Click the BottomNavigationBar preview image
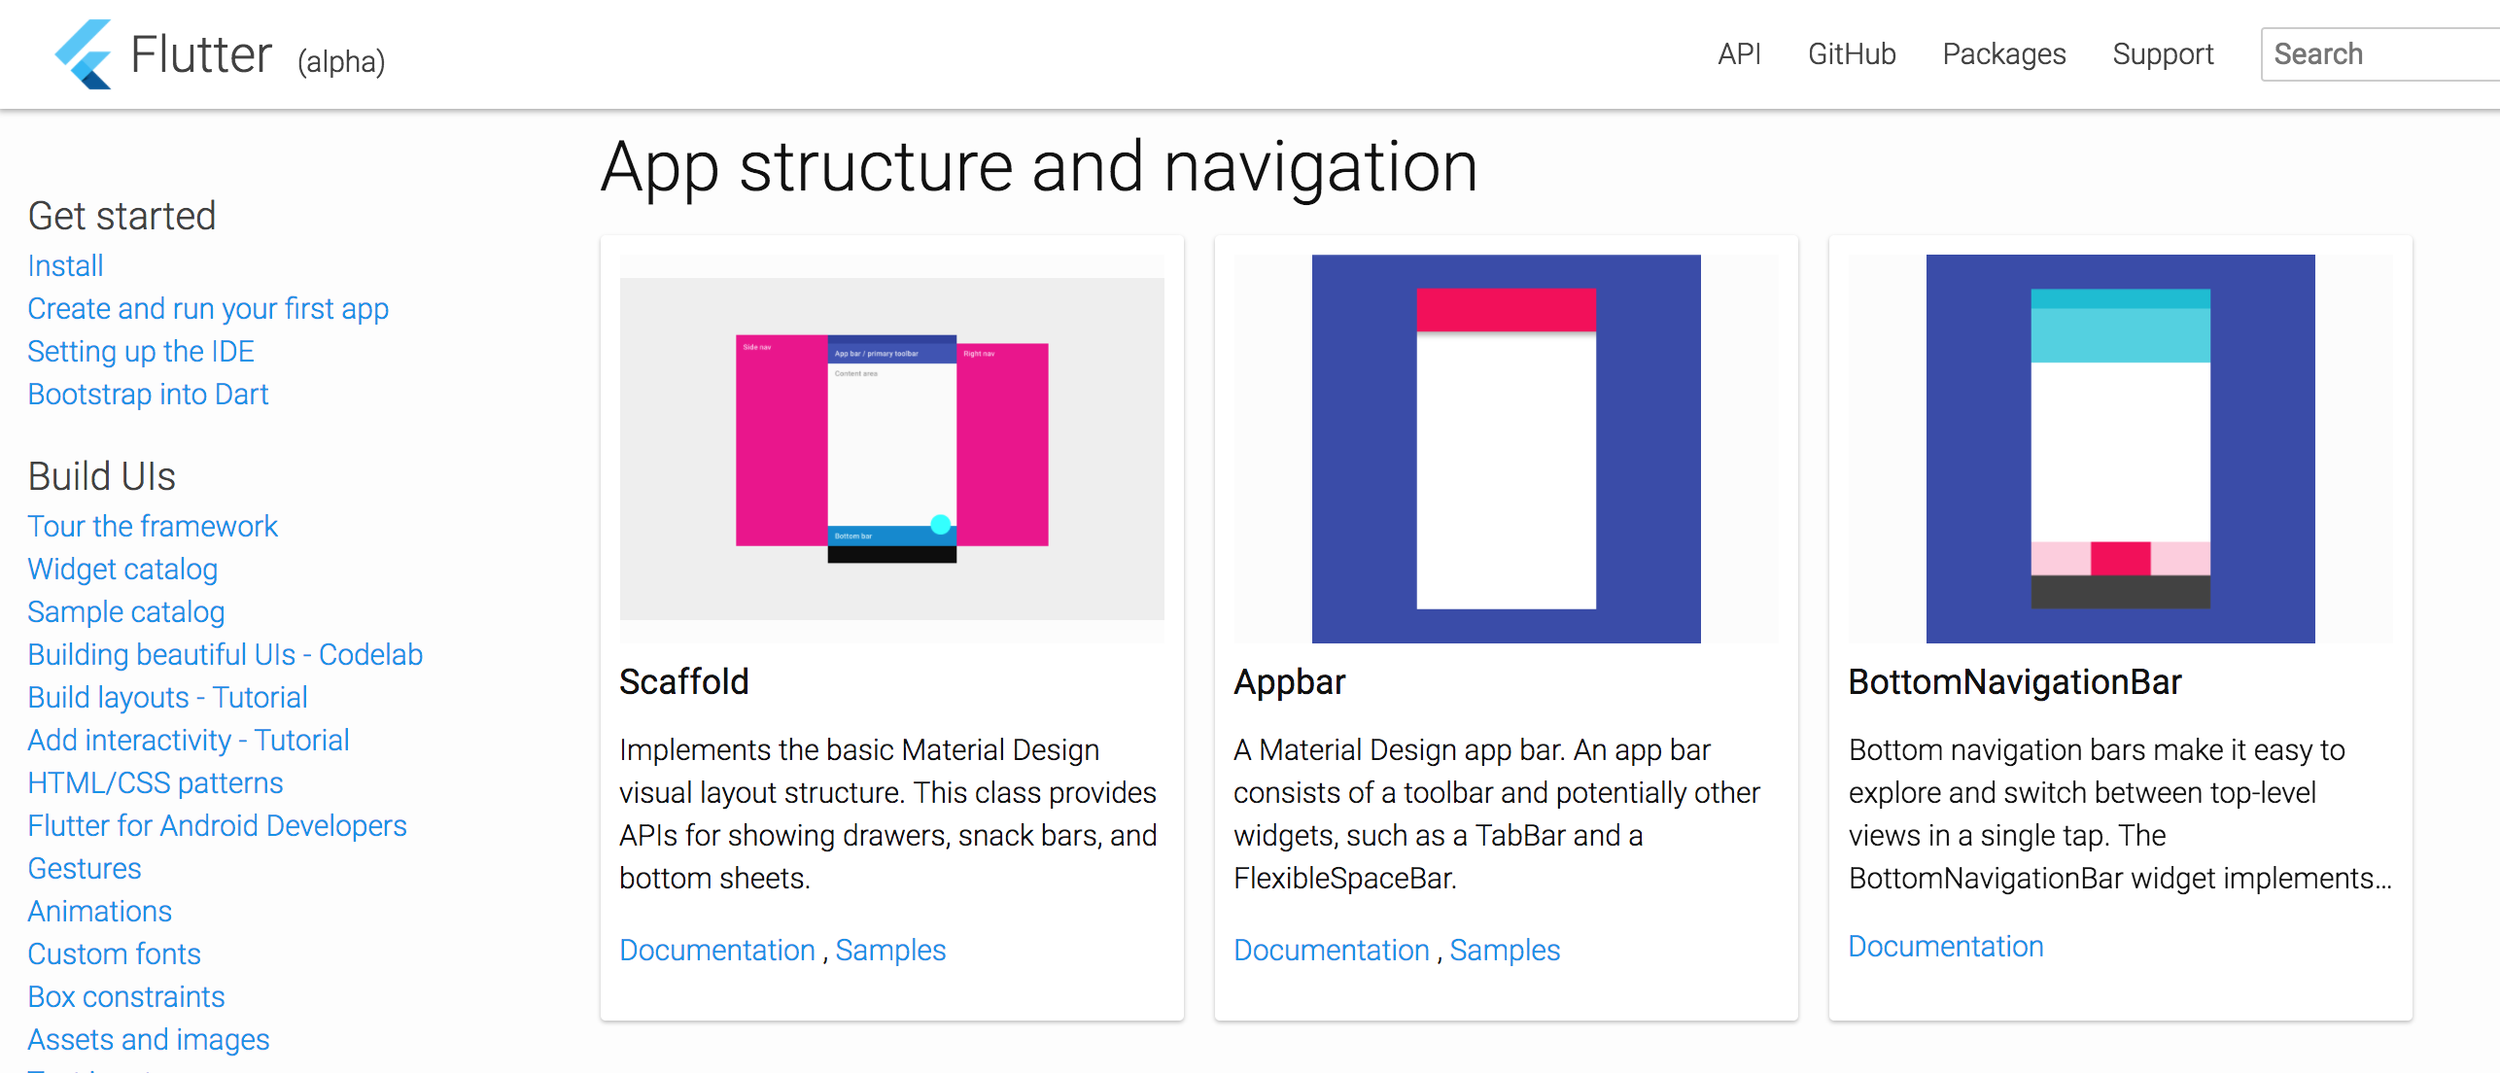Image resolution: width=2500 pixels, height=1073 pixels. (2119, 448)
